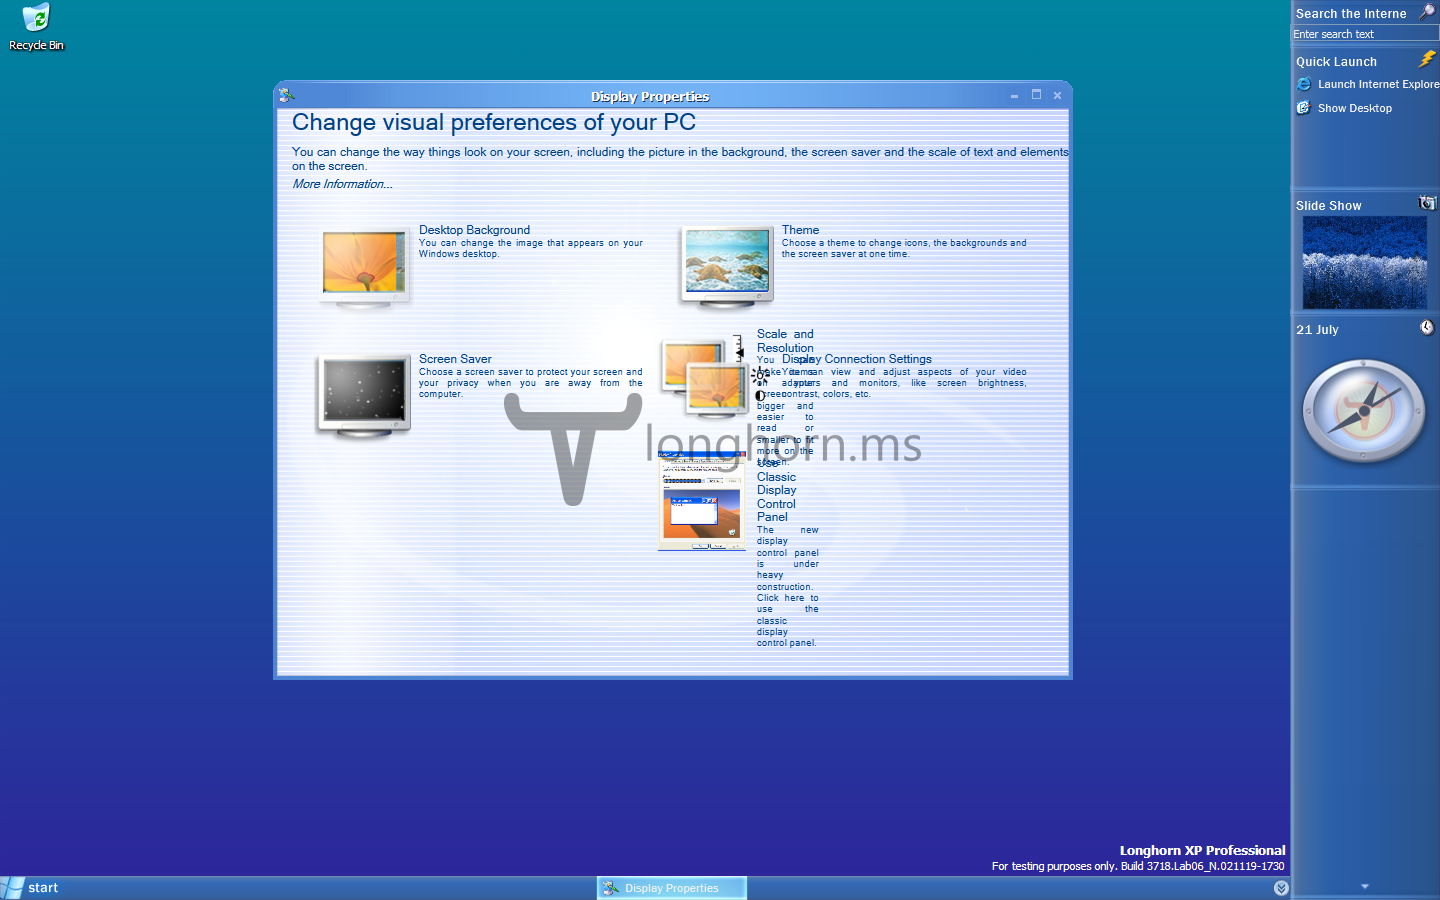
Task: Click the Search the Internet header
Action: tap(1351, 14)
